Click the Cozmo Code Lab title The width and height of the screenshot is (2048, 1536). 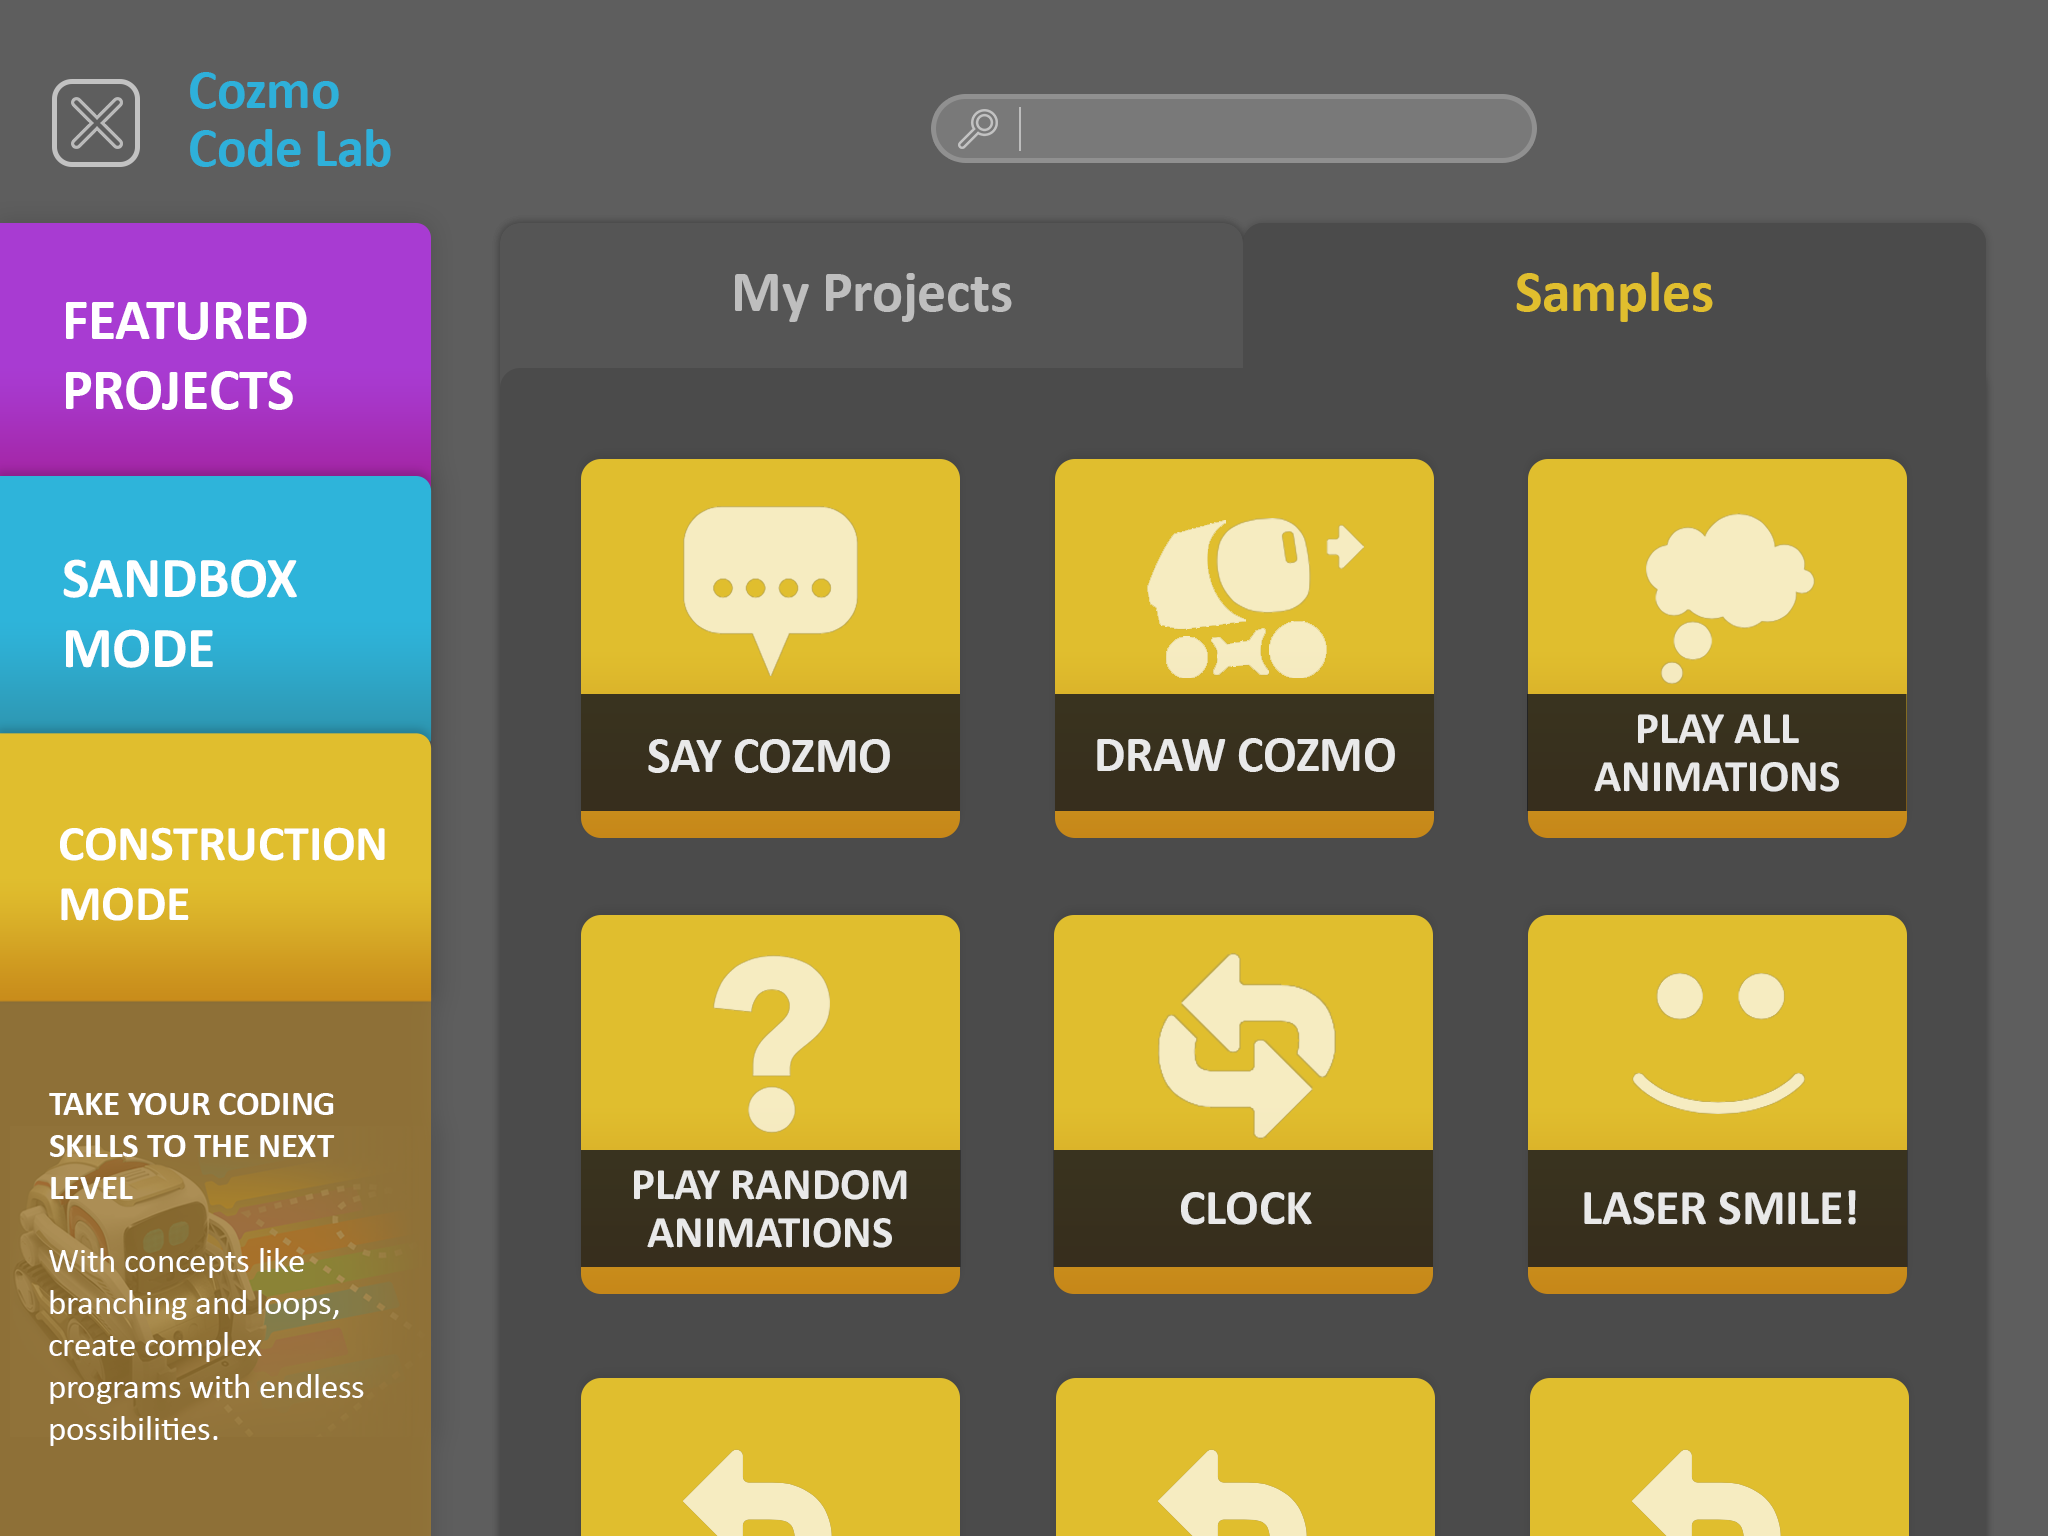[289, 120]
